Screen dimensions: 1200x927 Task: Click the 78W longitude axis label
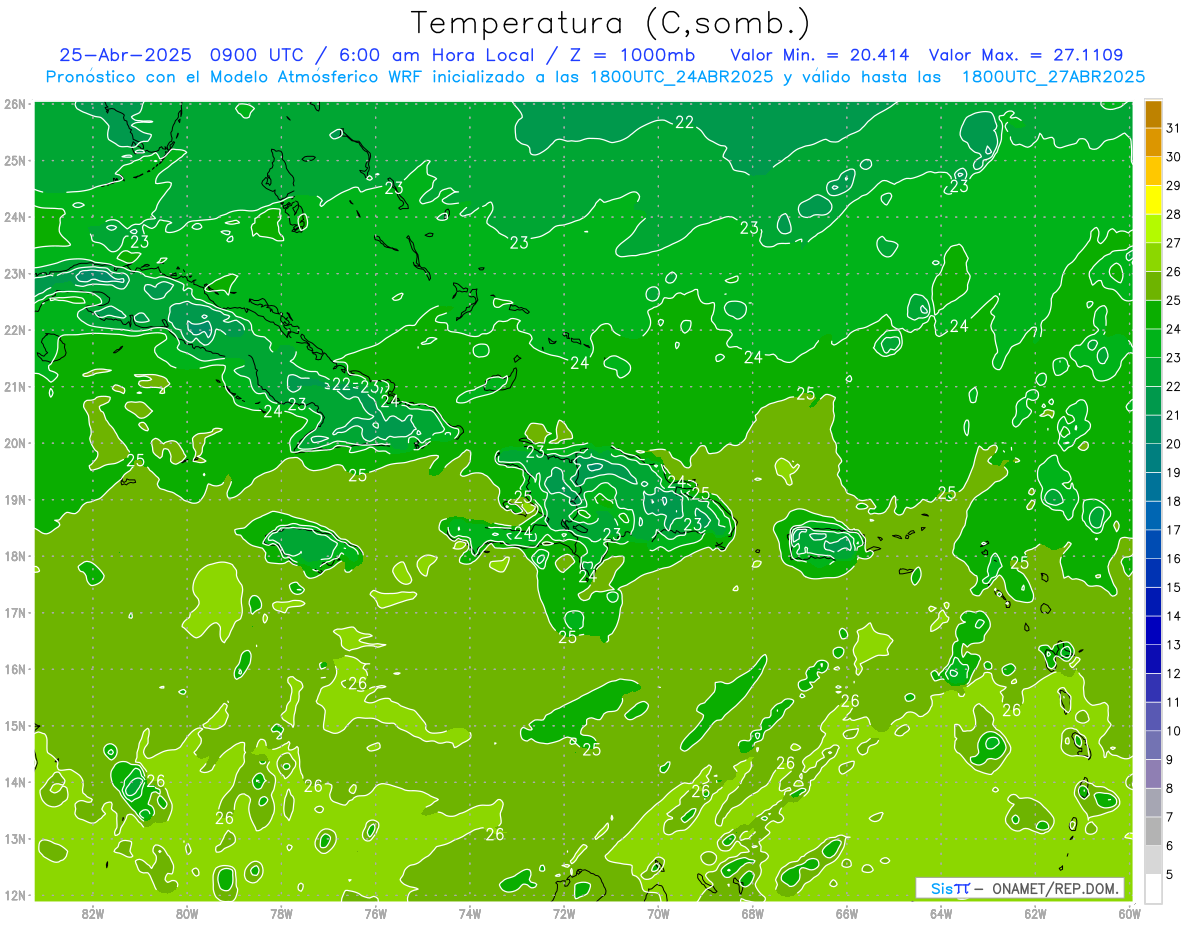click(281, 913)
